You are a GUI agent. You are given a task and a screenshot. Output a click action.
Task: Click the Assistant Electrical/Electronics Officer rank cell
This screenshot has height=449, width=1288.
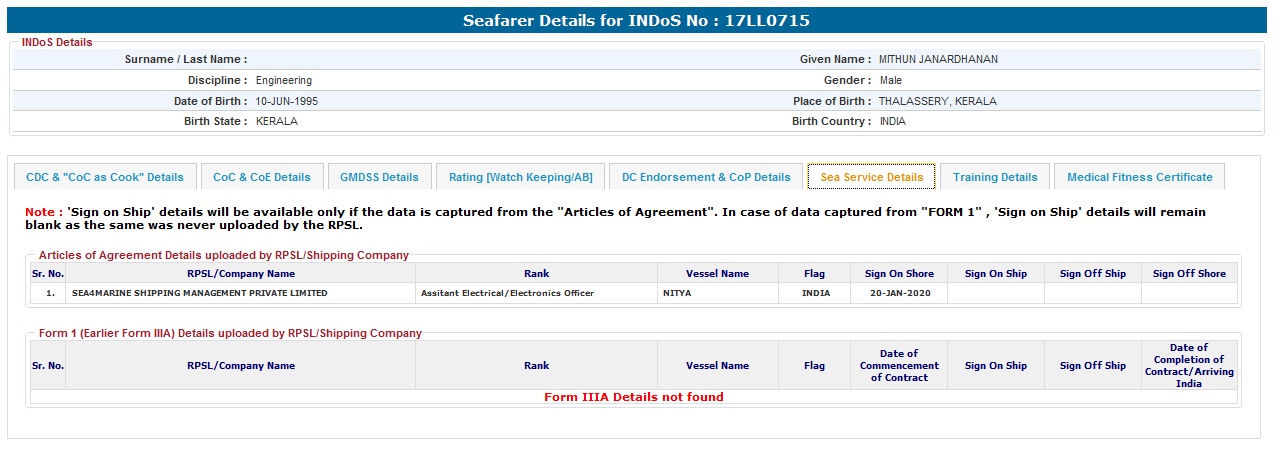point(507,294)
